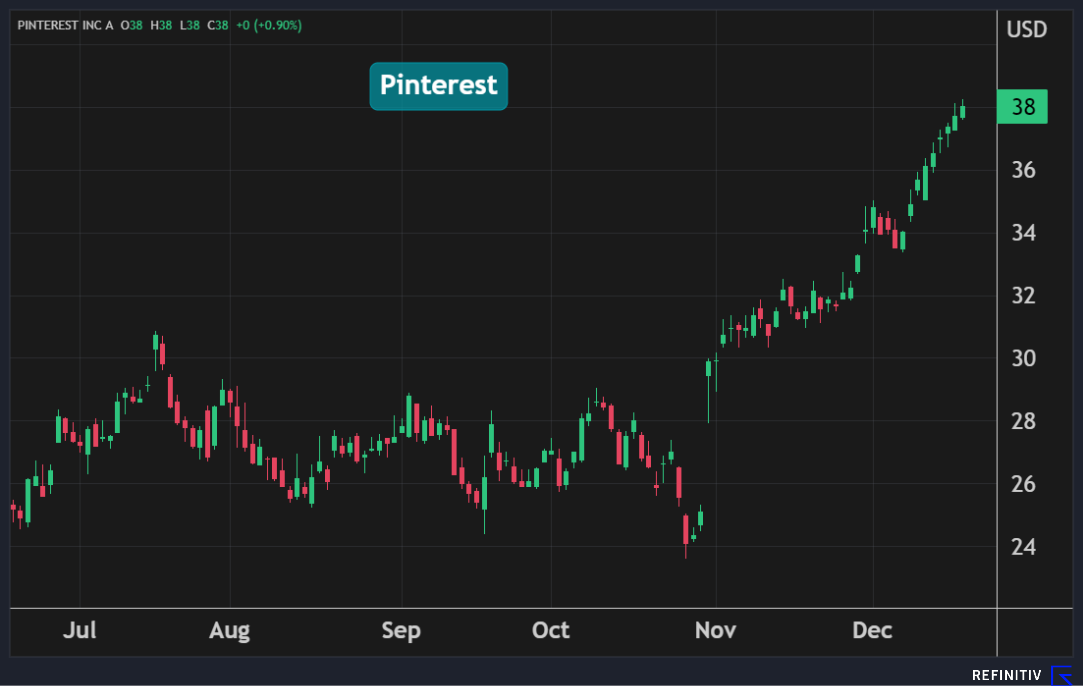Screen dimensions: 1083x686
Task: Select the Jul label on time axis
Action: click(79, 631)
